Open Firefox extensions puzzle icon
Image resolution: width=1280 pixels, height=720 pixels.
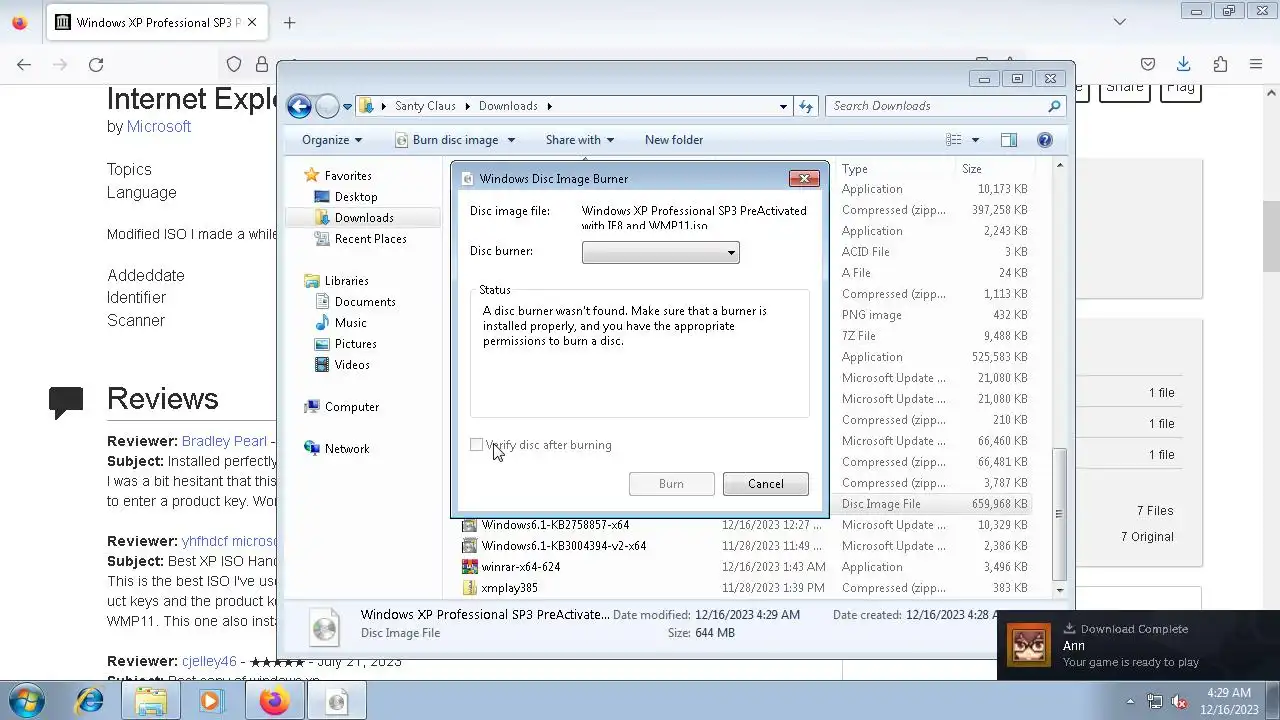[x=1220, y=64]
